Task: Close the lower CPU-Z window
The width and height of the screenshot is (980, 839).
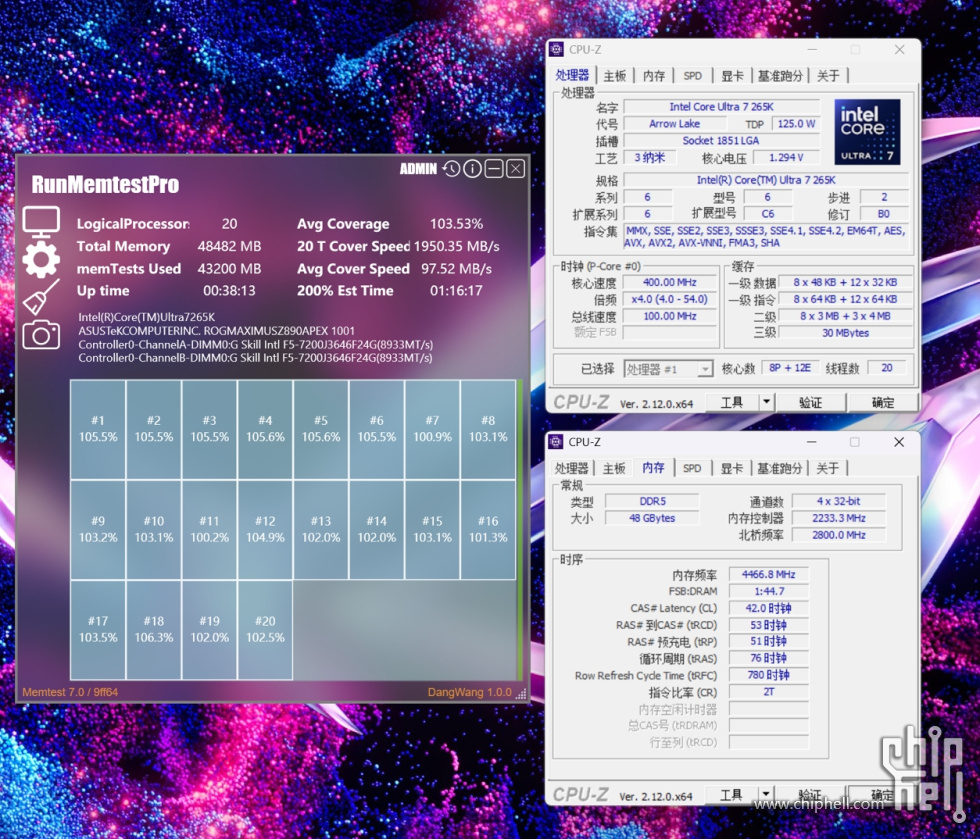Action: (x=899, y=442)
